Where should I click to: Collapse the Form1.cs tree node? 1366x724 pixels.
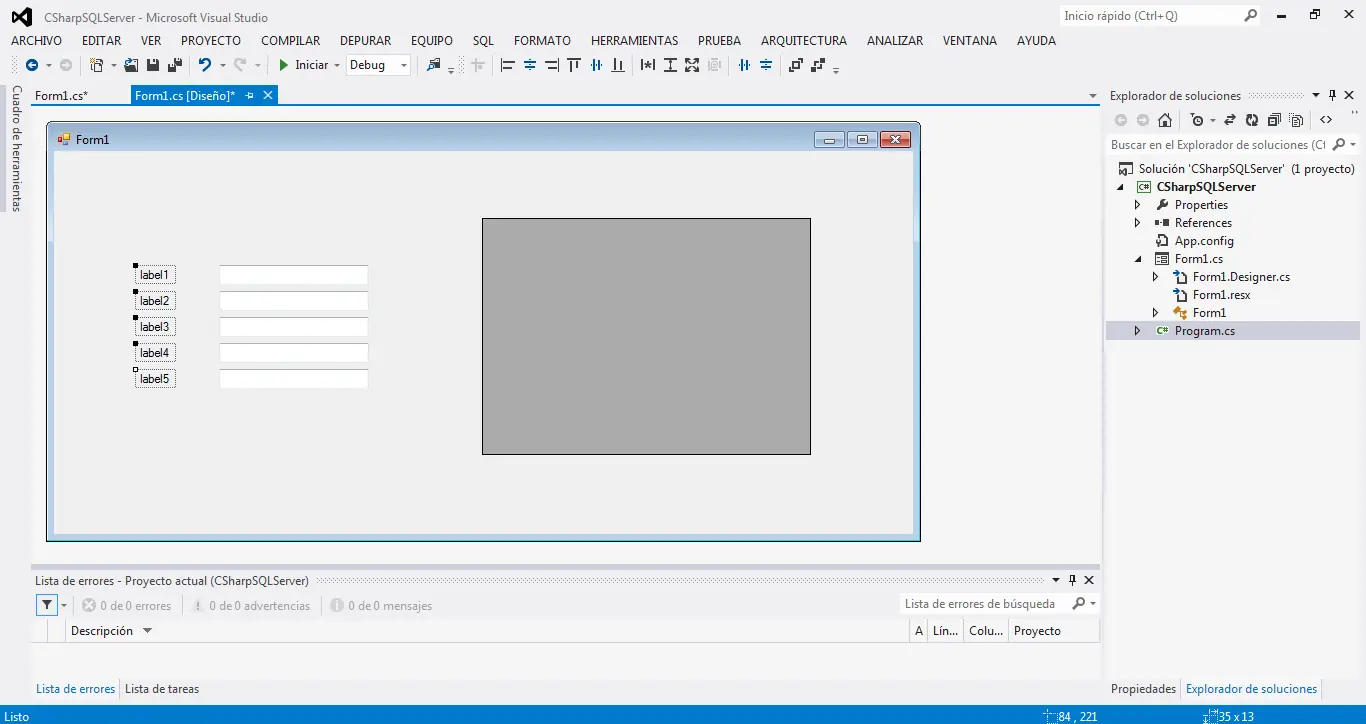1137,259
